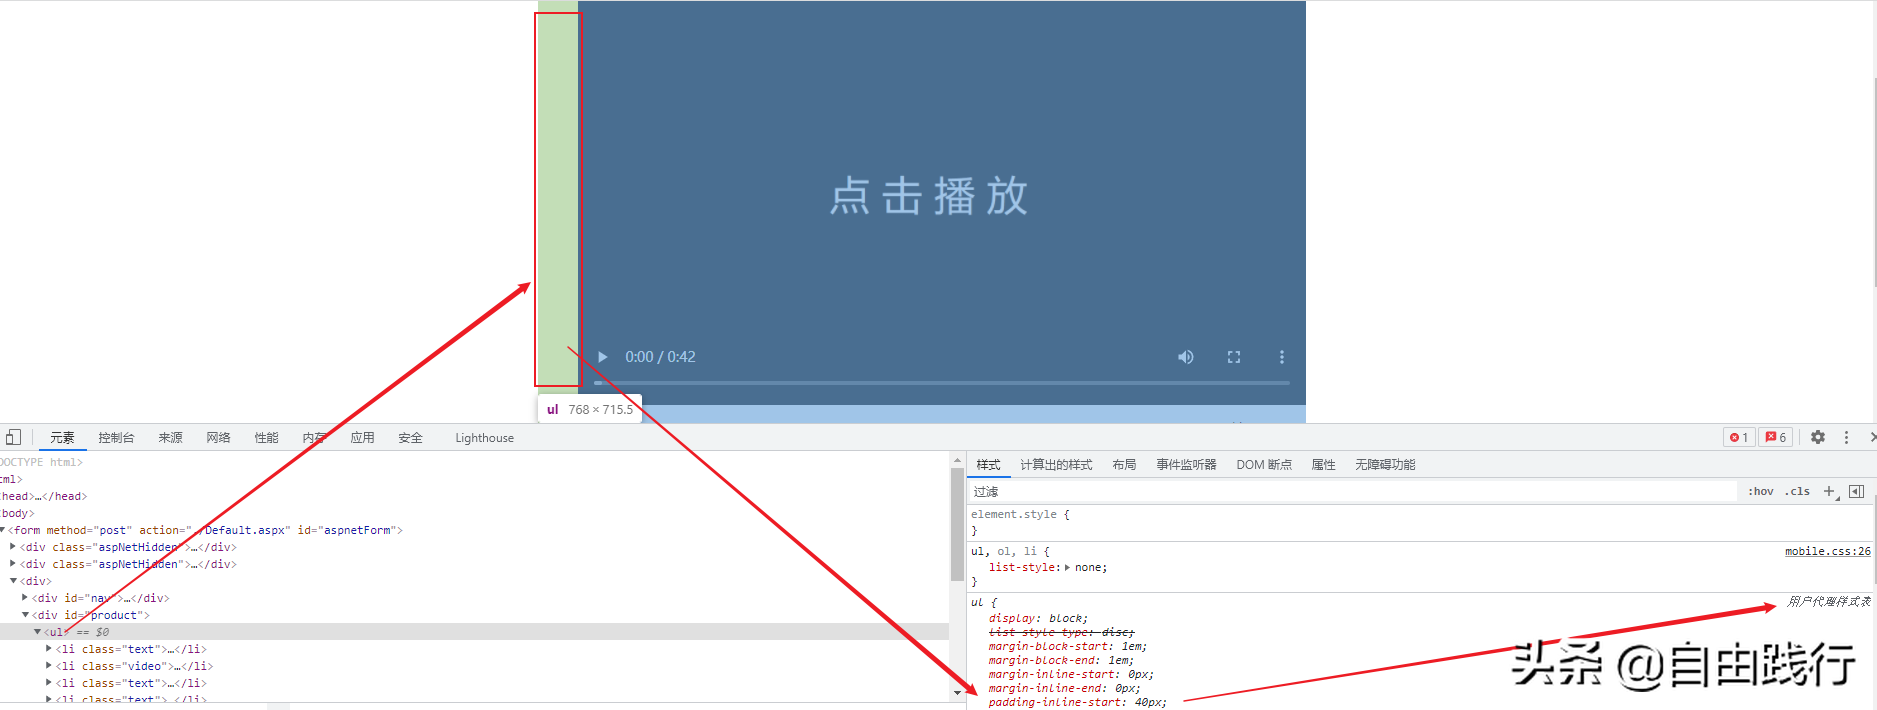Viewport: 1877px width, 710px height.
Task: Enter fullscreen on the video player
Action: (x=1234, y=357)
